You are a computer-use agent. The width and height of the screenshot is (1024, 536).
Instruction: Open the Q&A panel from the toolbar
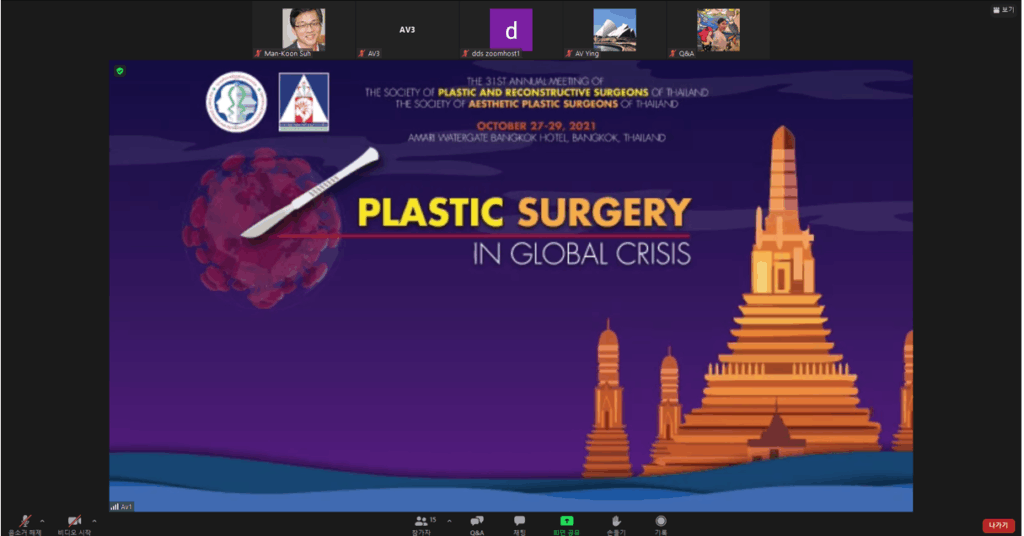click(477, 521)
